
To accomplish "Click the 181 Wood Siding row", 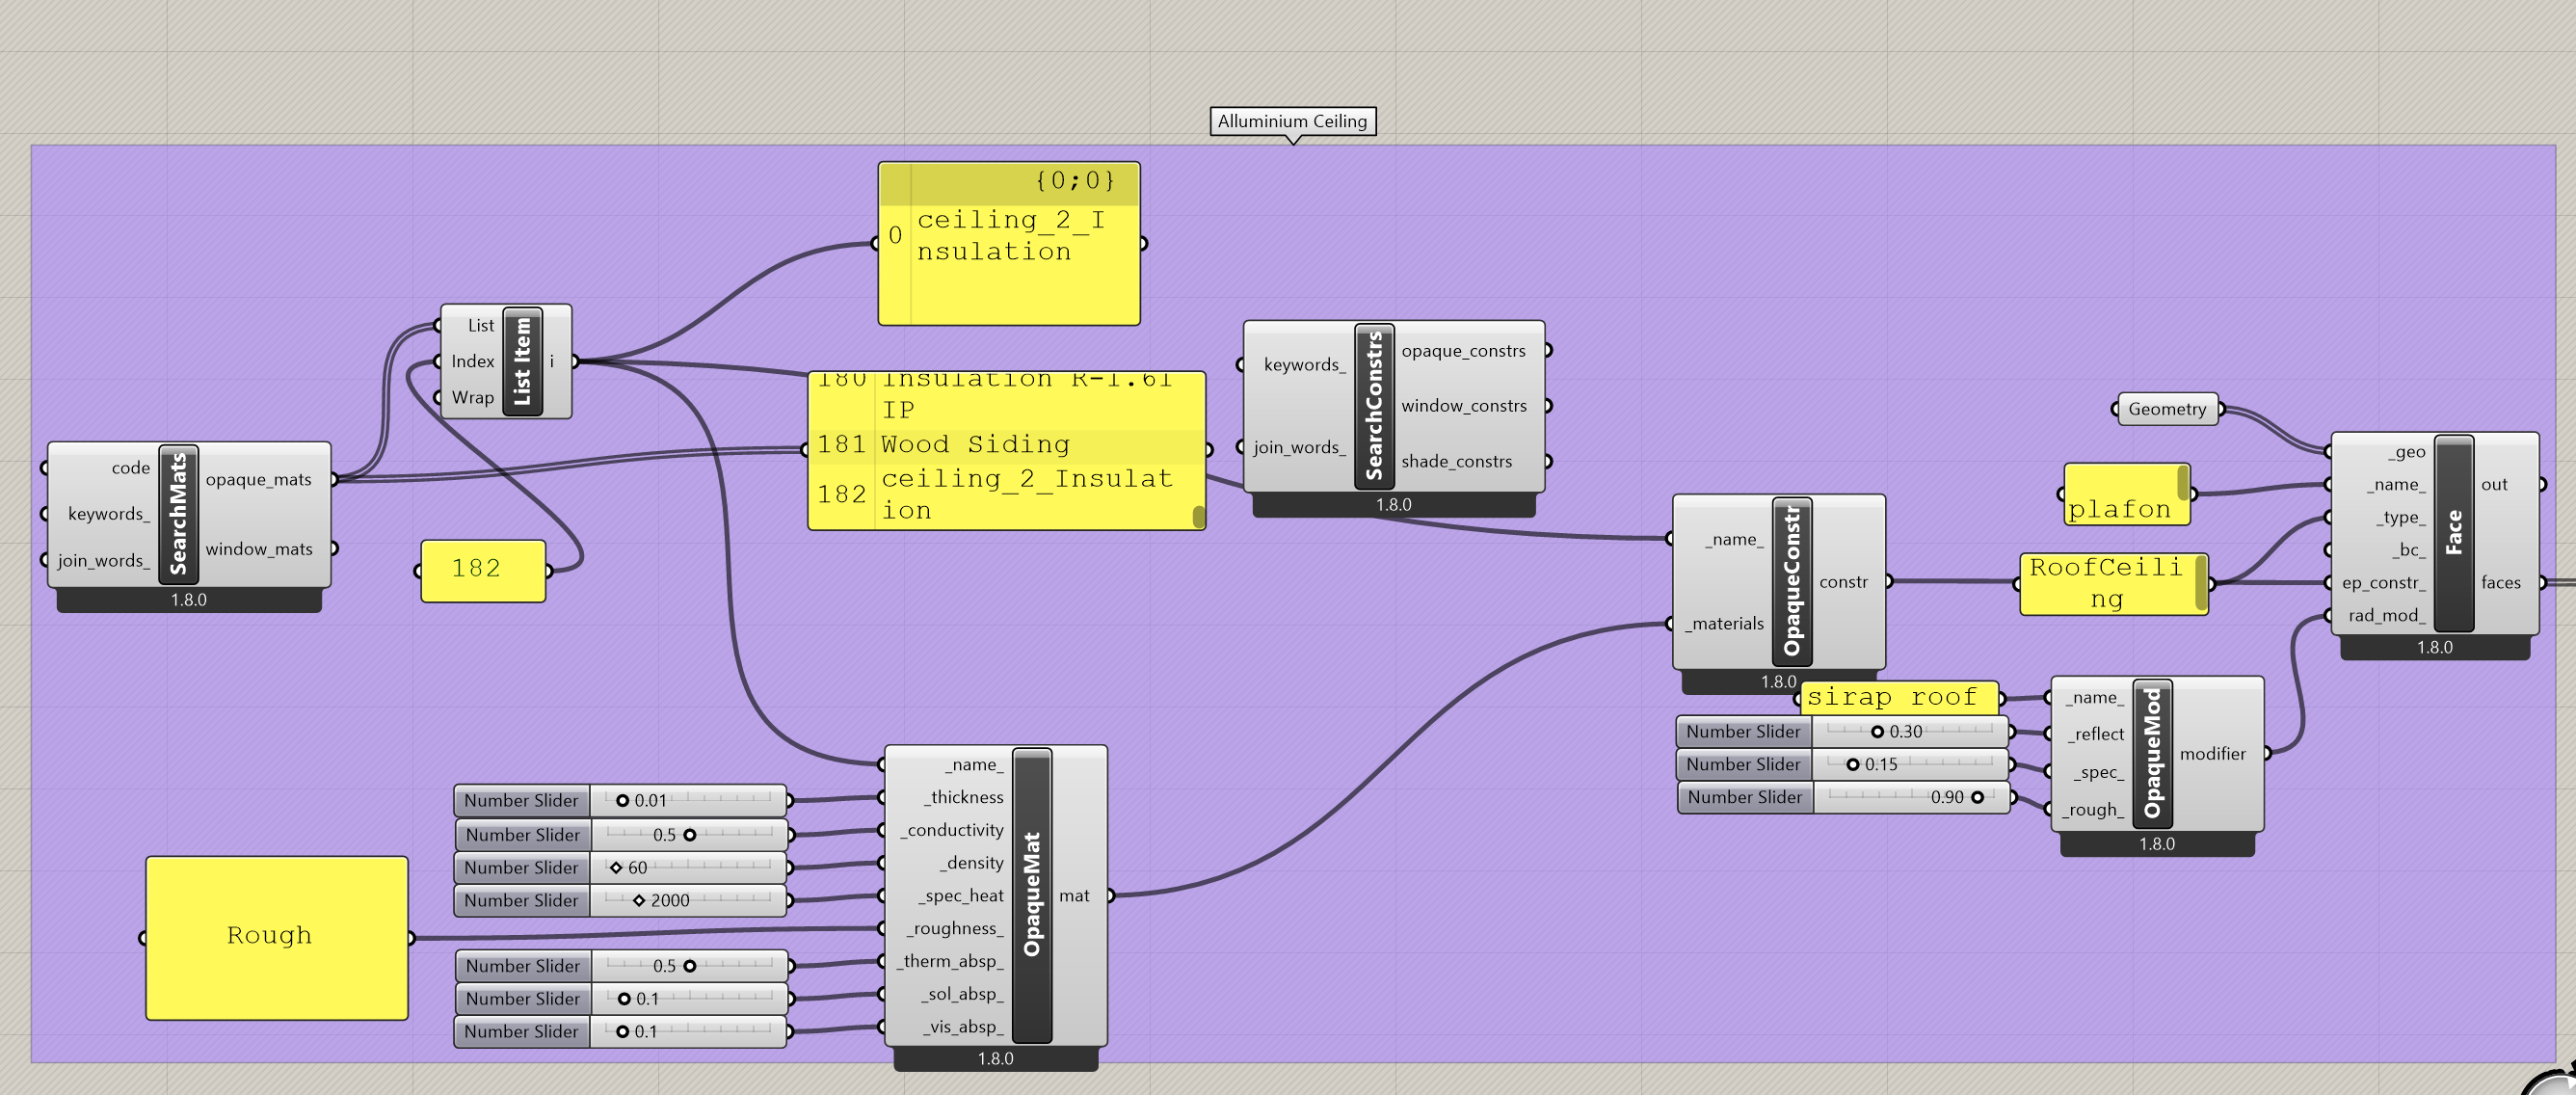I will [x=1005, y=445].
